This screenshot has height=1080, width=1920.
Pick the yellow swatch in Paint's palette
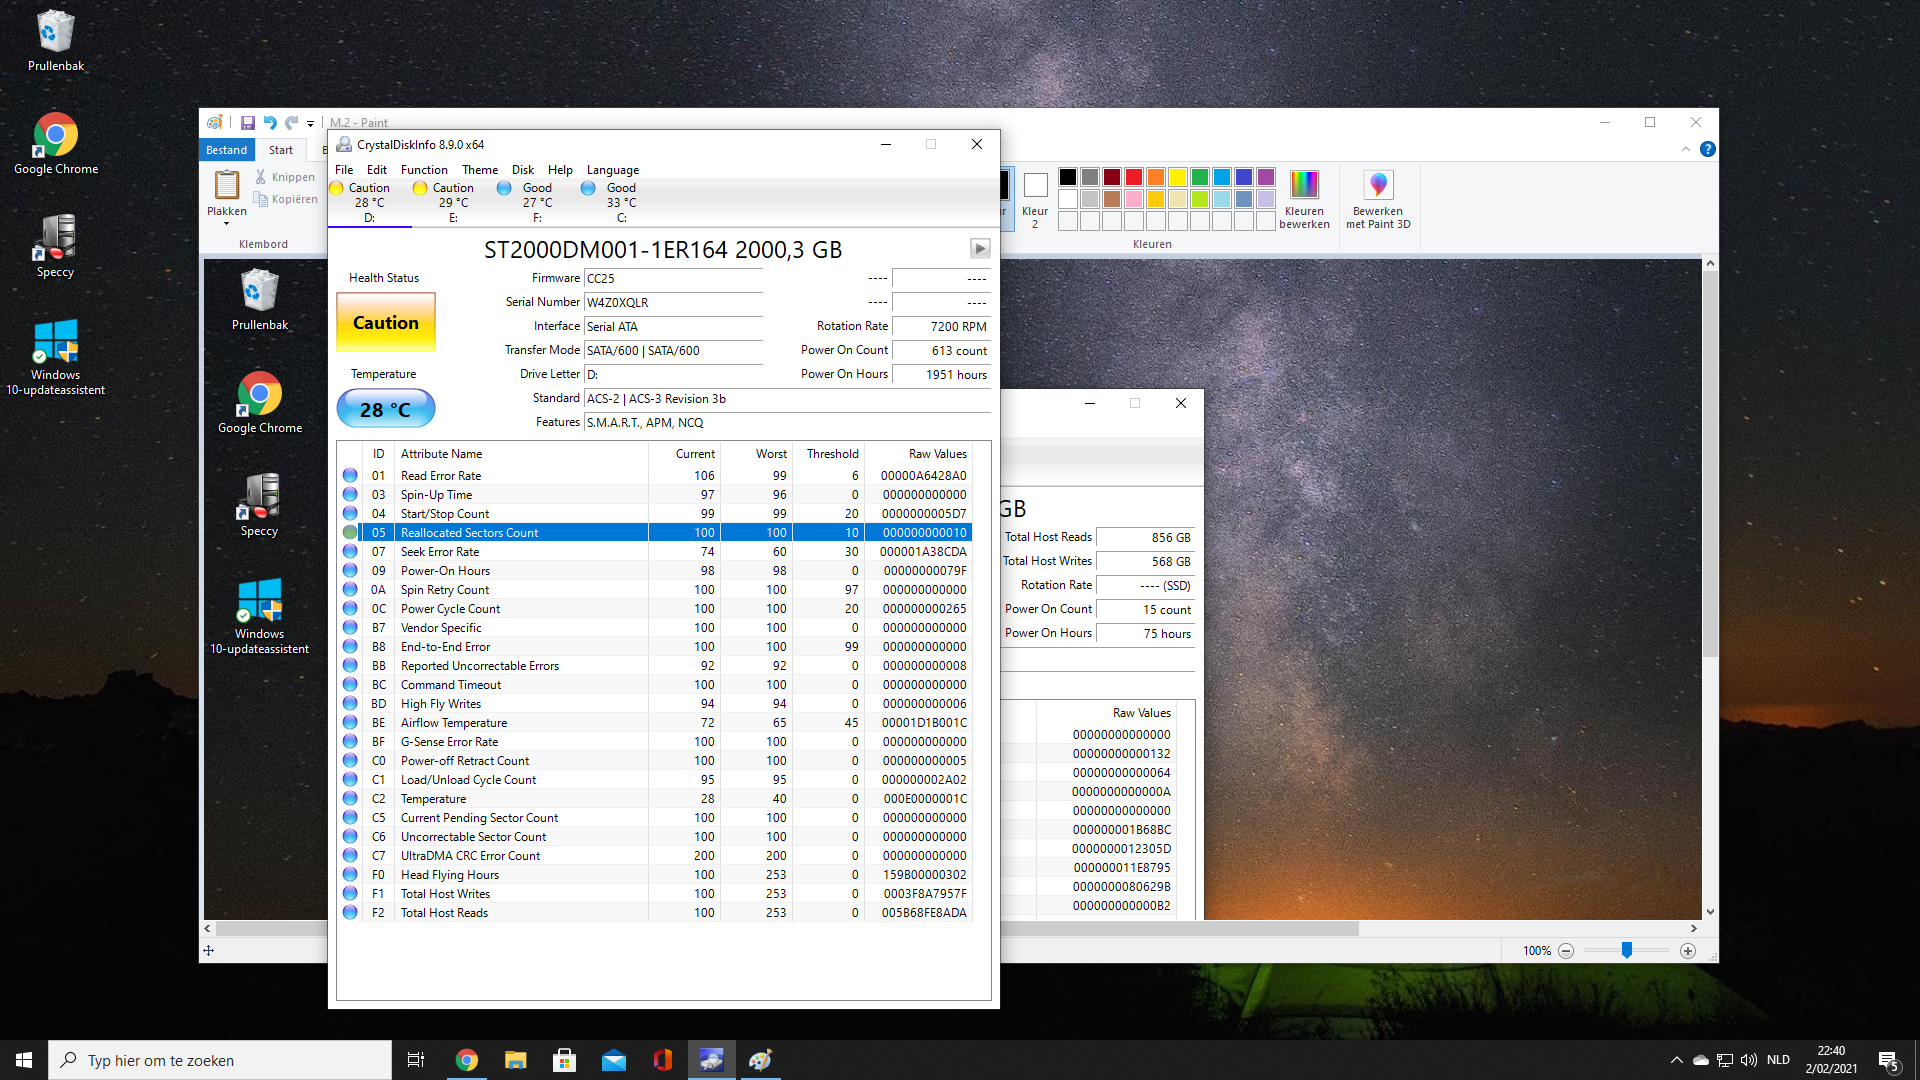click(x=1178, y=177)
